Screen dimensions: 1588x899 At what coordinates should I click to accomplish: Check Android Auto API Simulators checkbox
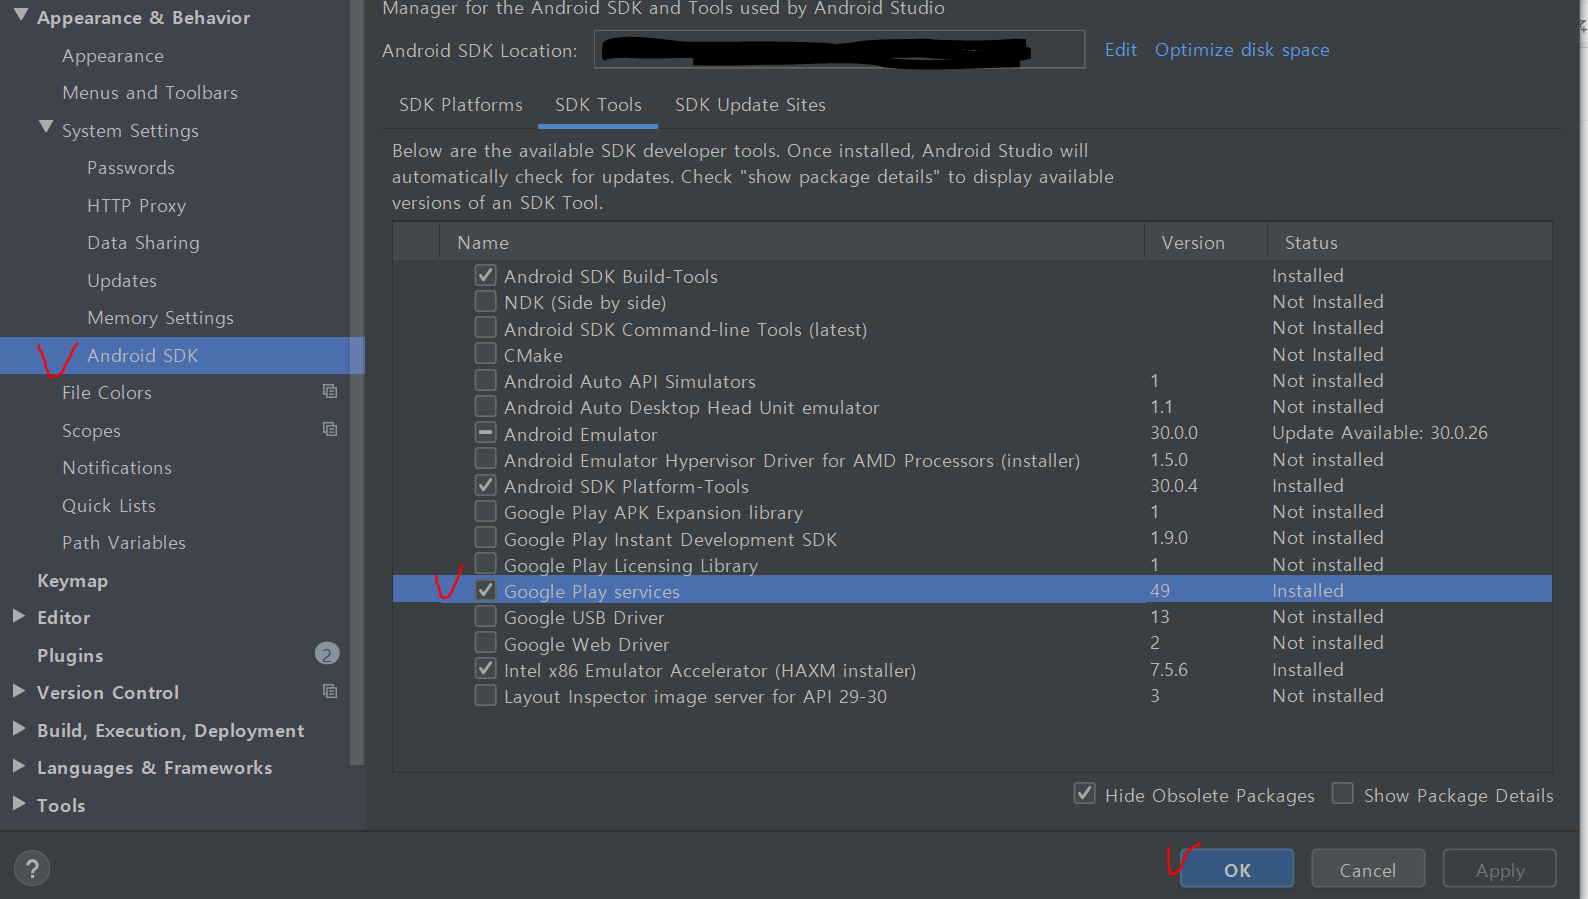click(485, 380)
